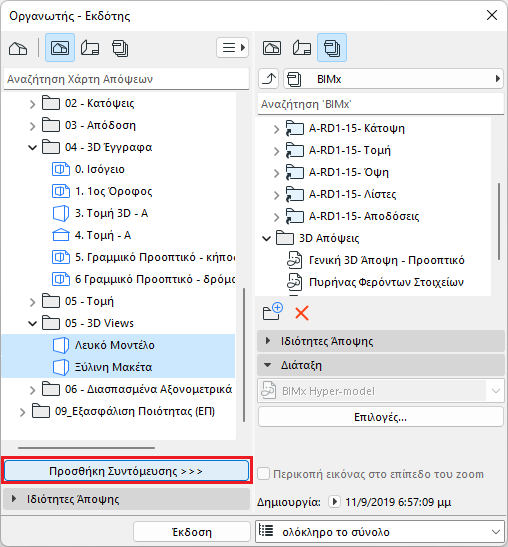This screenshot has height=547, width=508.
Task: Expand the A-RD1-15- Αποδόσεις folder
Action: click(x=276, y=217)
